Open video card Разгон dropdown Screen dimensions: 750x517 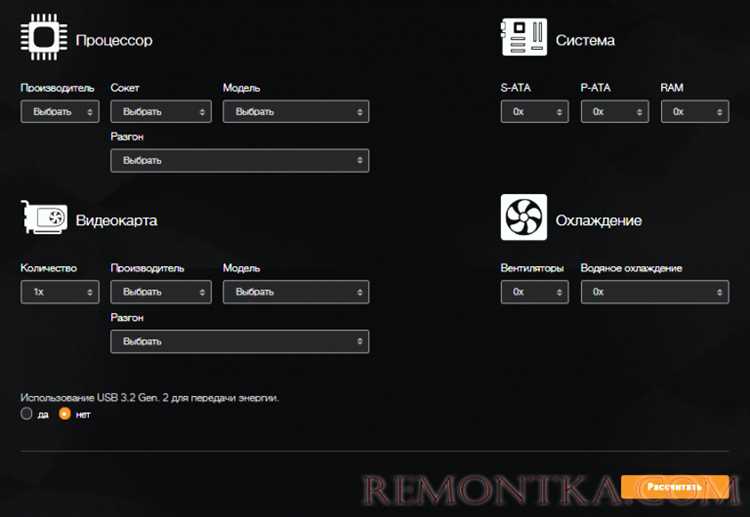coord(240,341)
